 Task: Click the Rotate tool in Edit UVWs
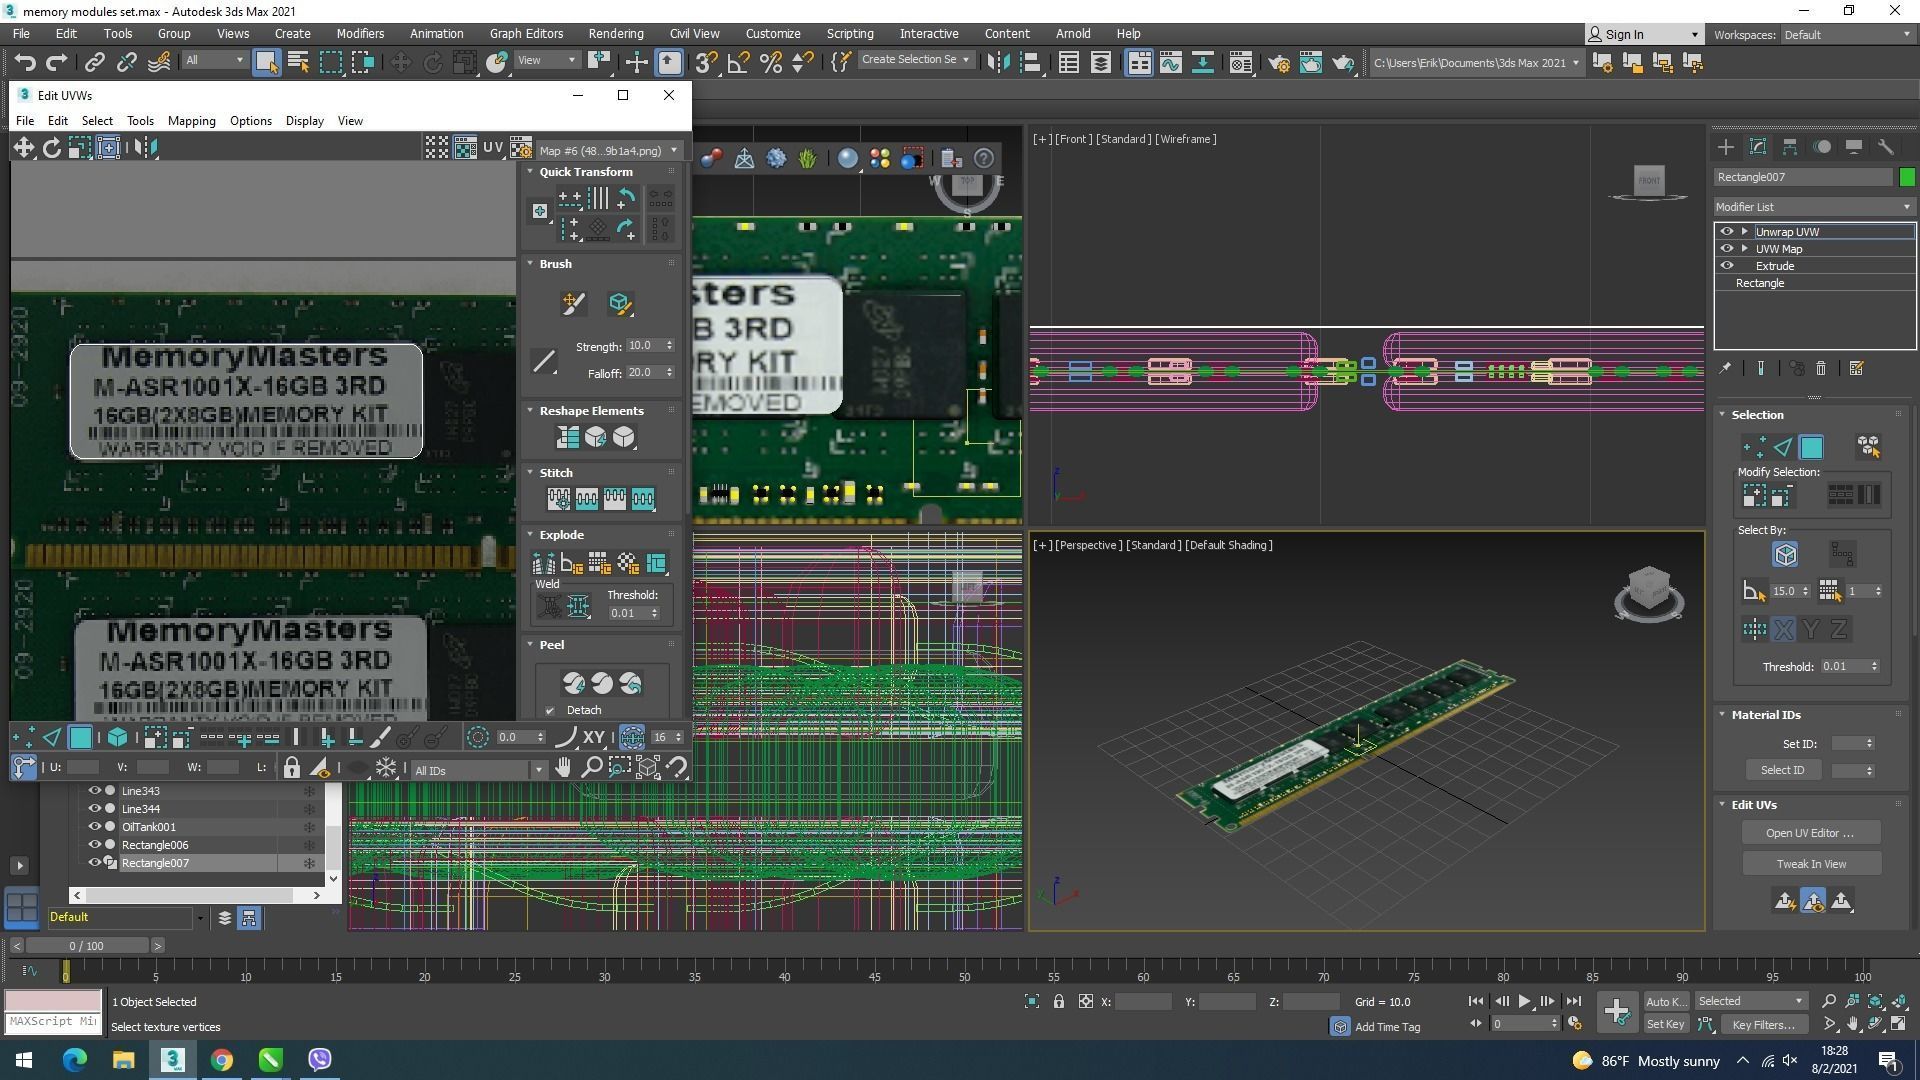(x=51, y=148)
